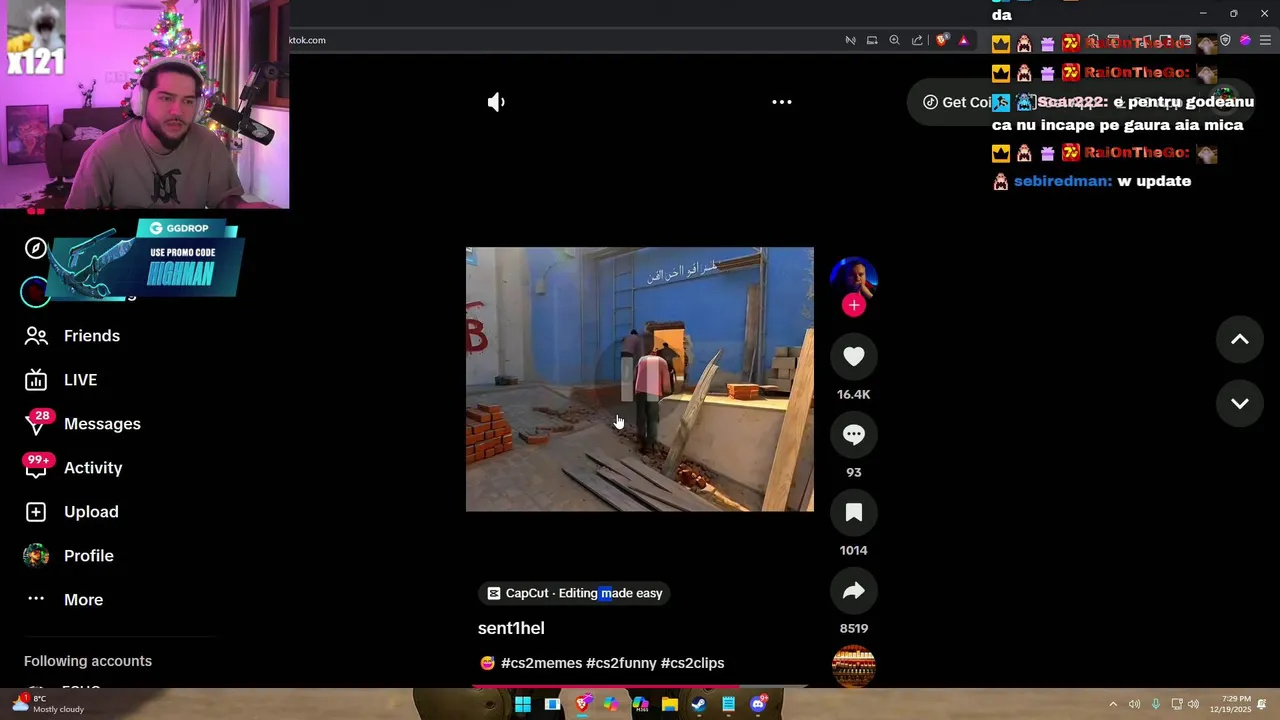The width and height of the screenshot is (1280, 720).
Task: Open the sent1hel username
Action: (x=511, y=628)
